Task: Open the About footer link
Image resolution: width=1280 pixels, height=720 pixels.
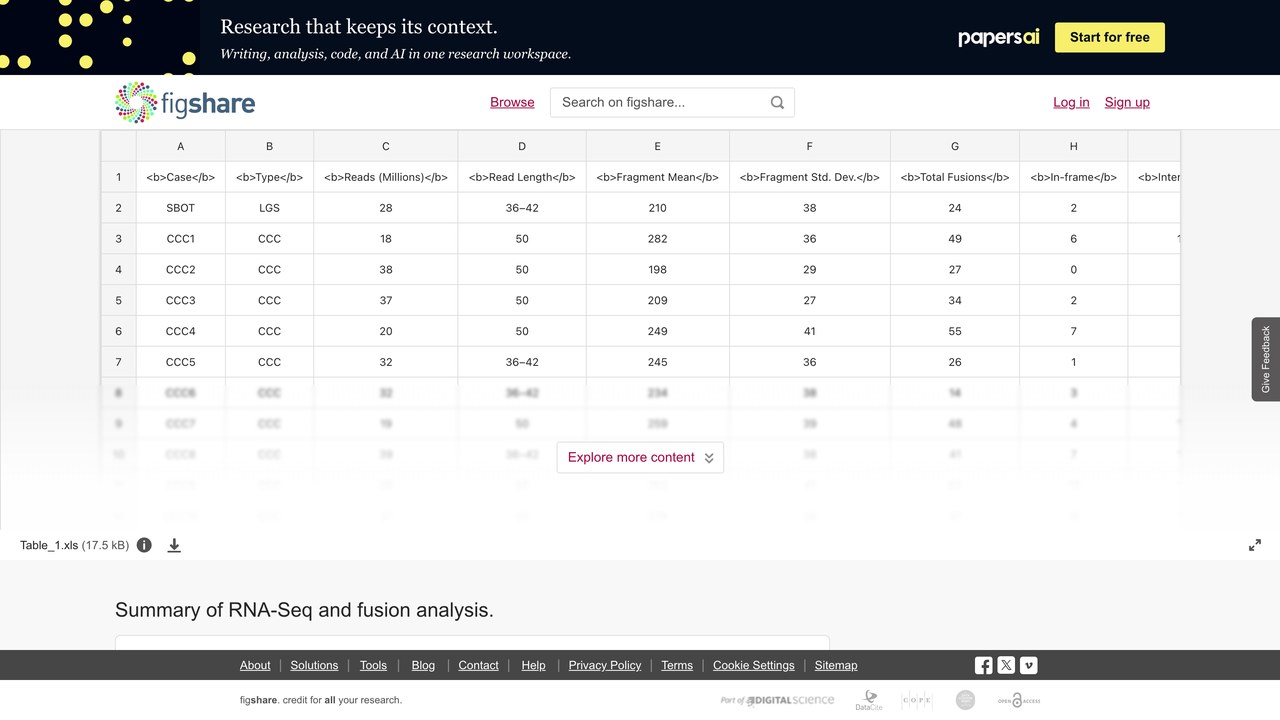Action: [x=255, y=665]
